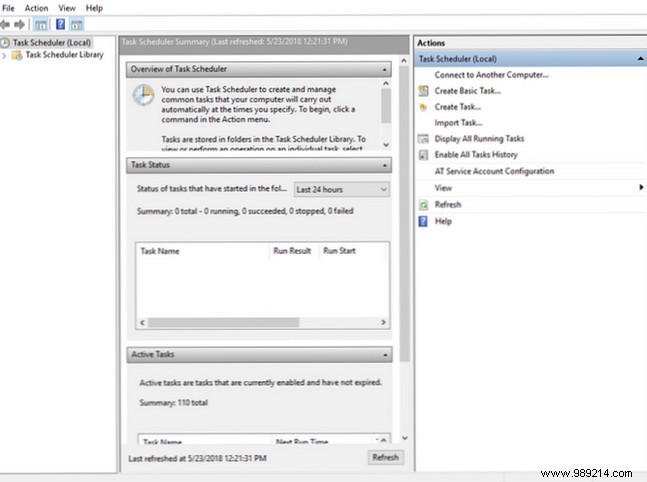
Task: Expand the Task Scheduler Library tree node
Action: tap(6, 56)
